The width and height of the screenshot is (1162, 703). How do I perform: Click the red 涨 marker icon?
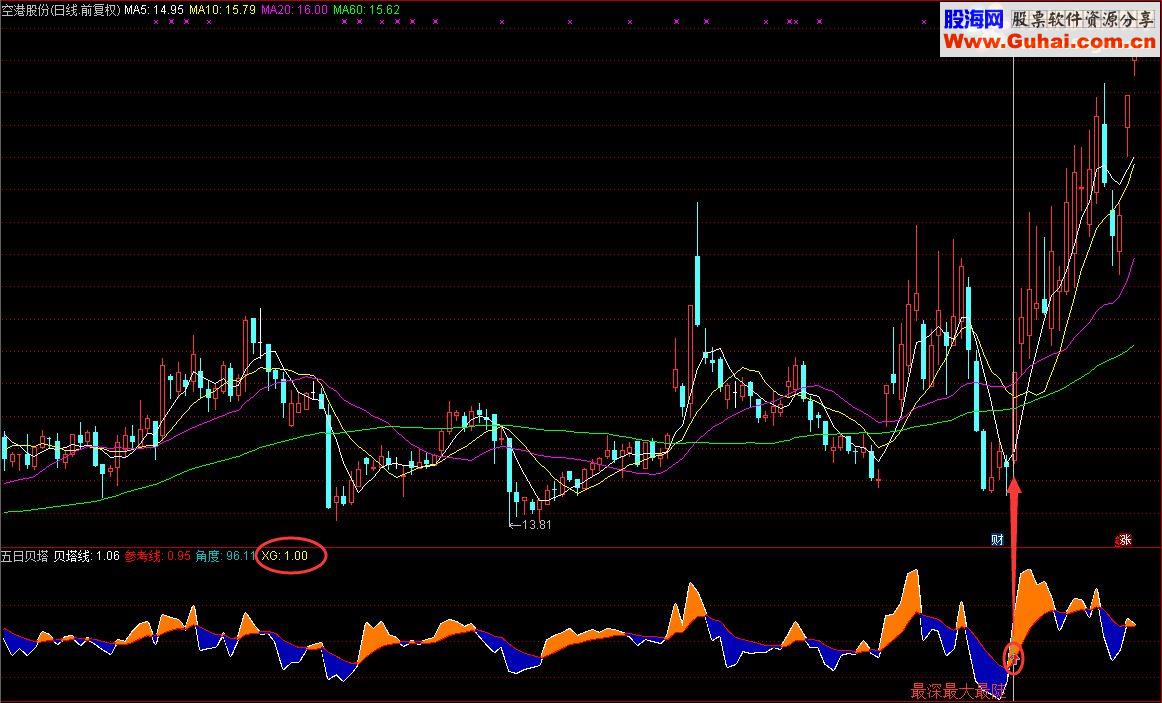click(x=1124, y=540)
